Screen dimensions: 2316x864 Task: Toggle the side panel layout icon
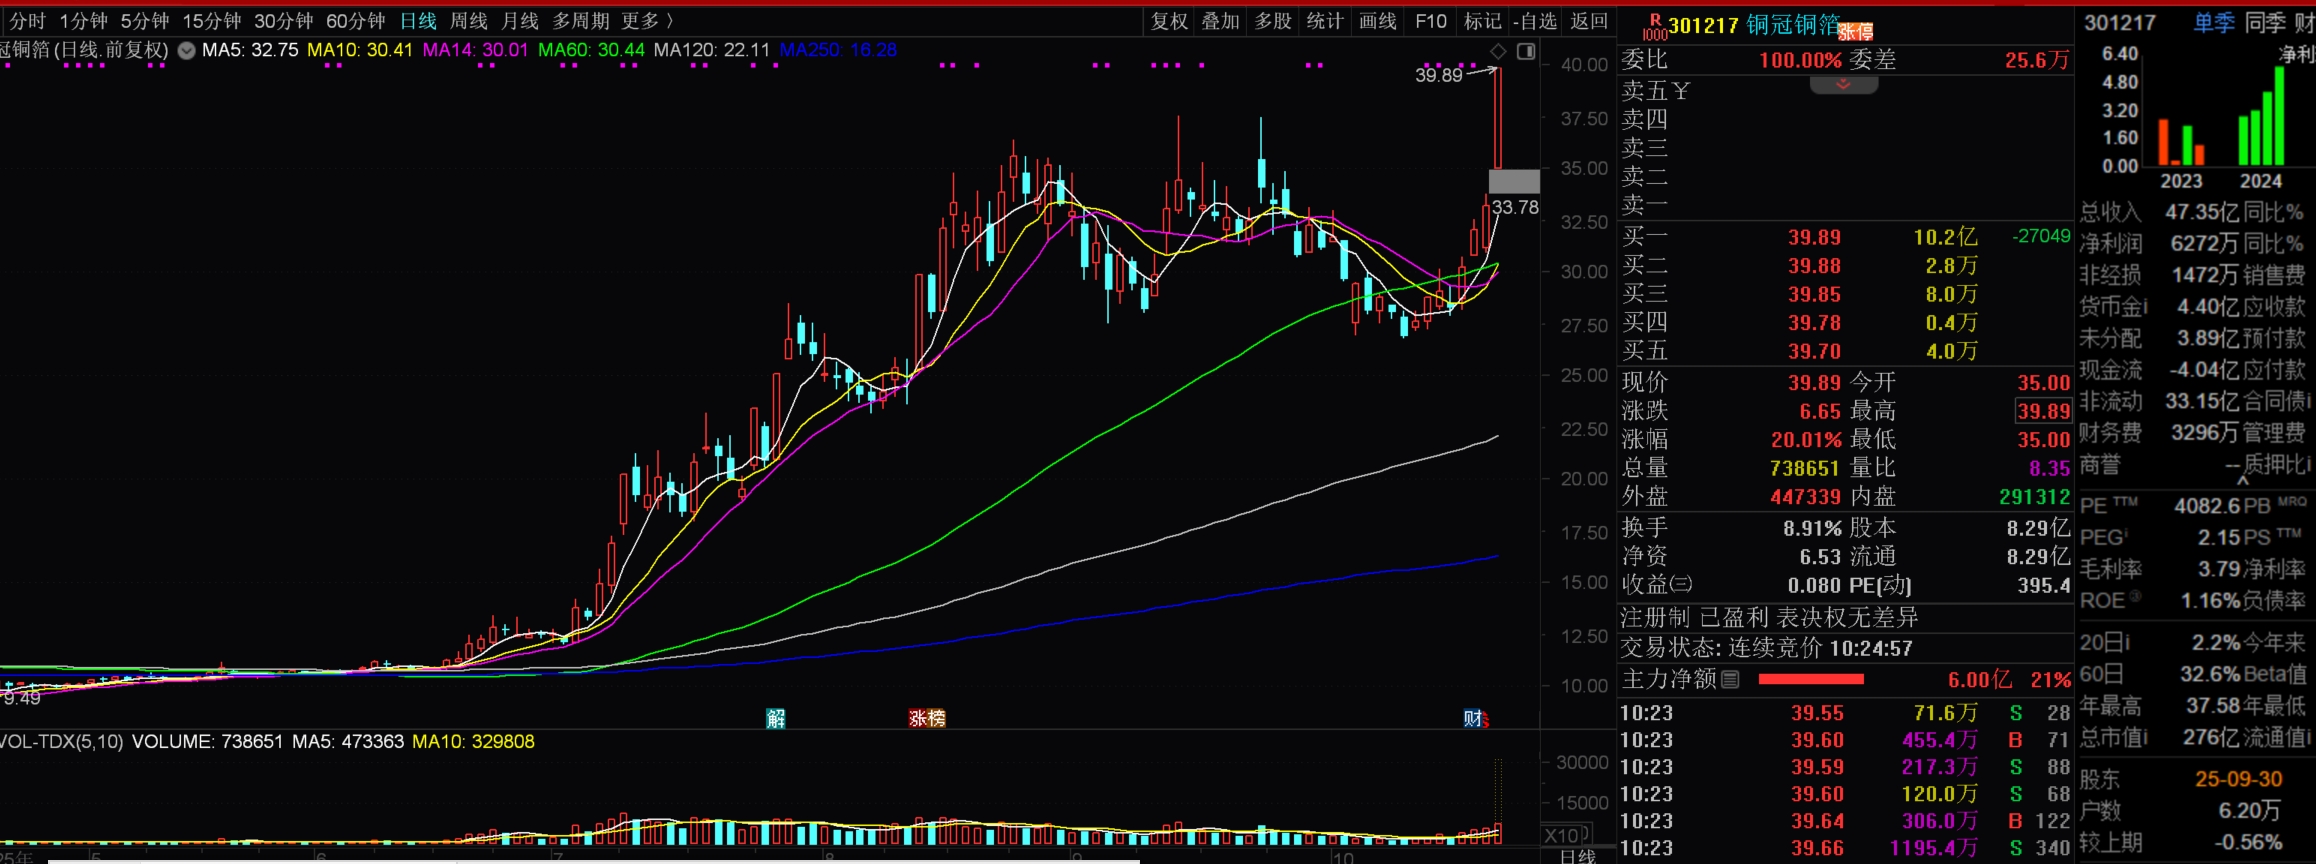[x=1526, y=51]
